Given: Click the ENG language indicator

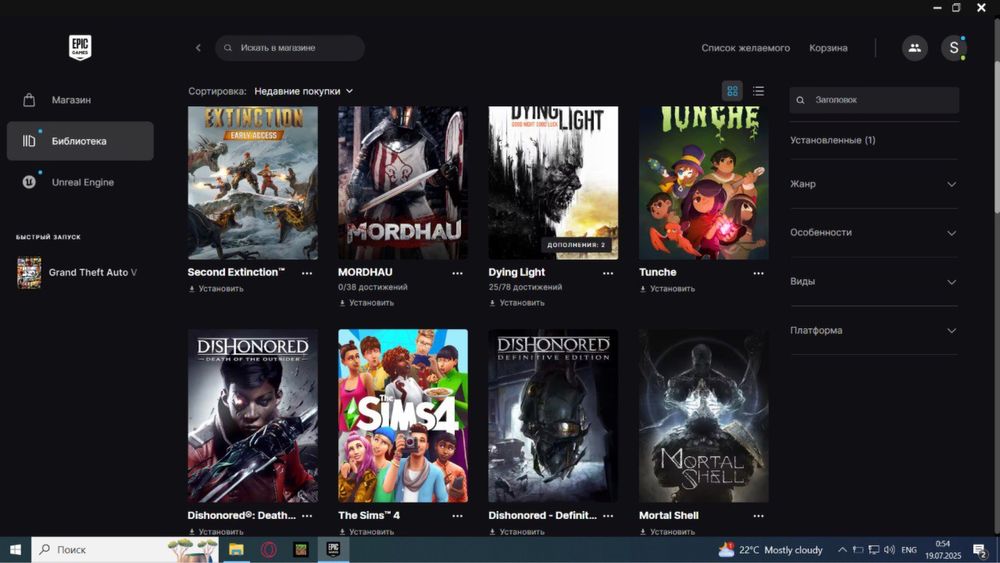Looking at the screenshot, I should [909, 550].
